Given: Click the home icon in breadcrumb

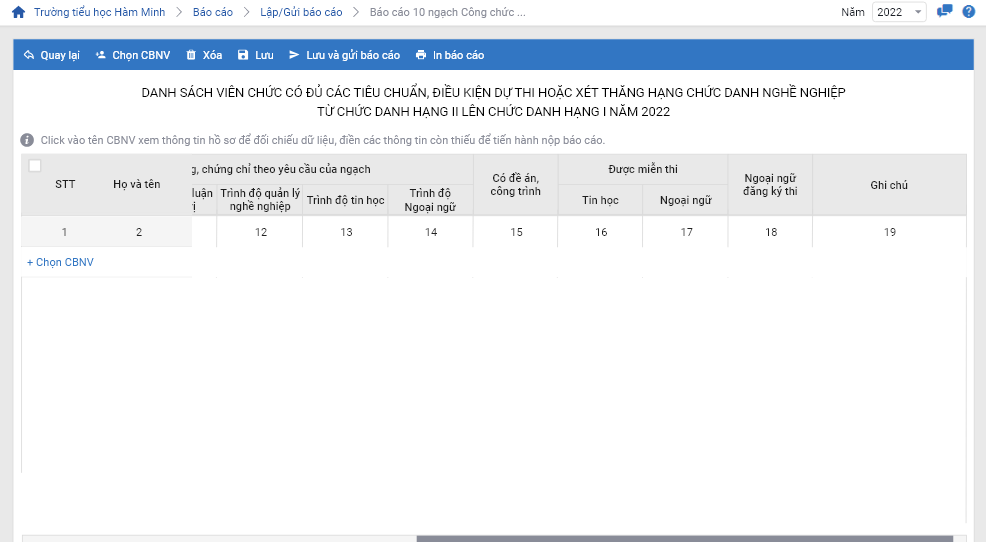Looking at the screenshot, I should [x=18, y=13].
